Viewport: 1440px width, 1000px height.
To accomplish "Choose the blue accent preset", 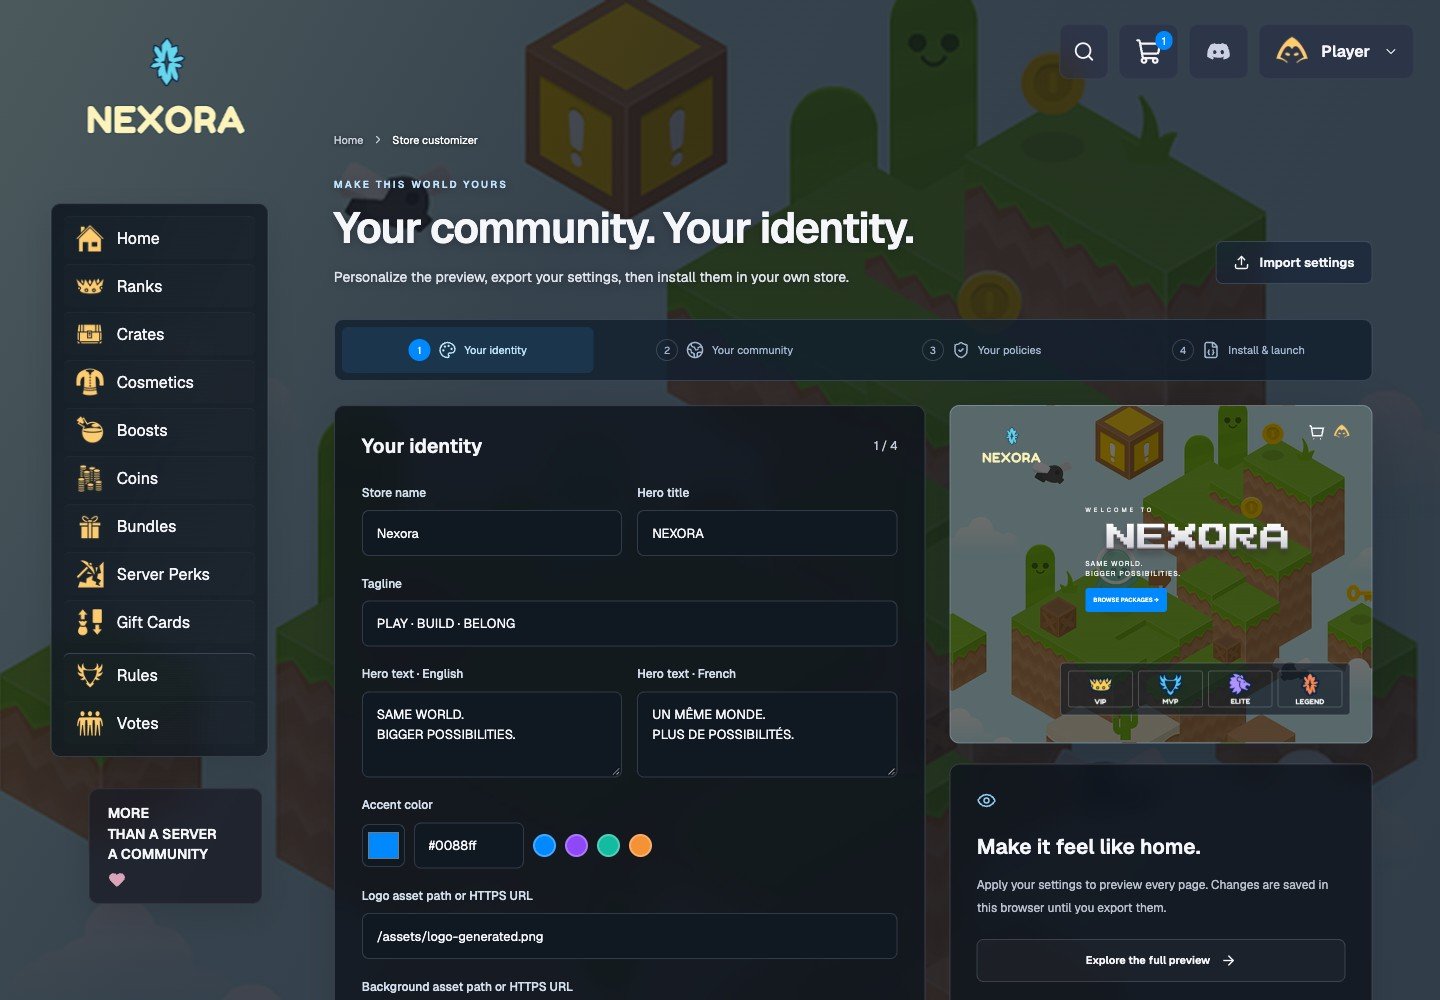I will click(544, 846).
